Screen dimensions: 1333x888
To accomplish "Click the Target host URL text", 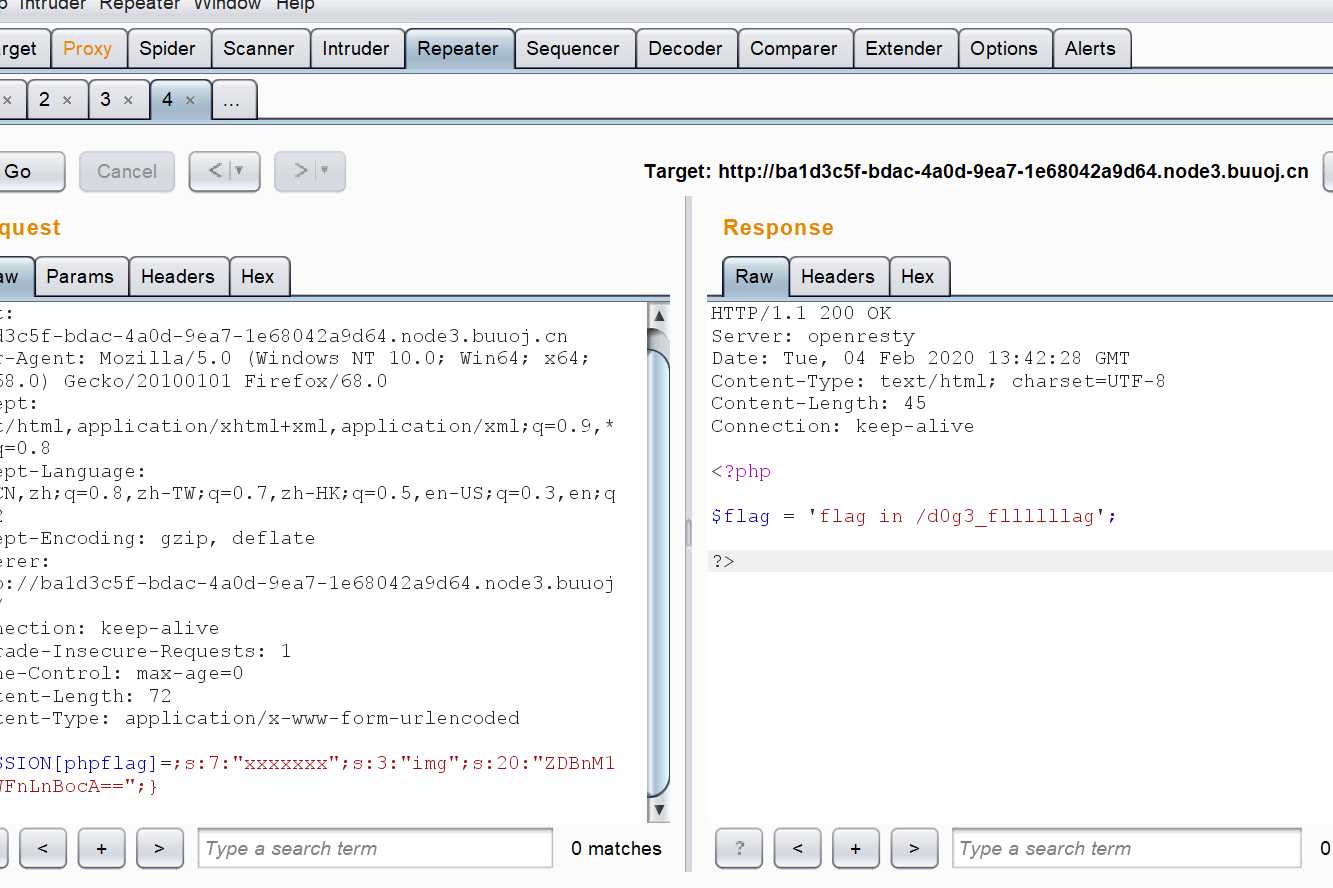I will click(x=1013, y=172).
